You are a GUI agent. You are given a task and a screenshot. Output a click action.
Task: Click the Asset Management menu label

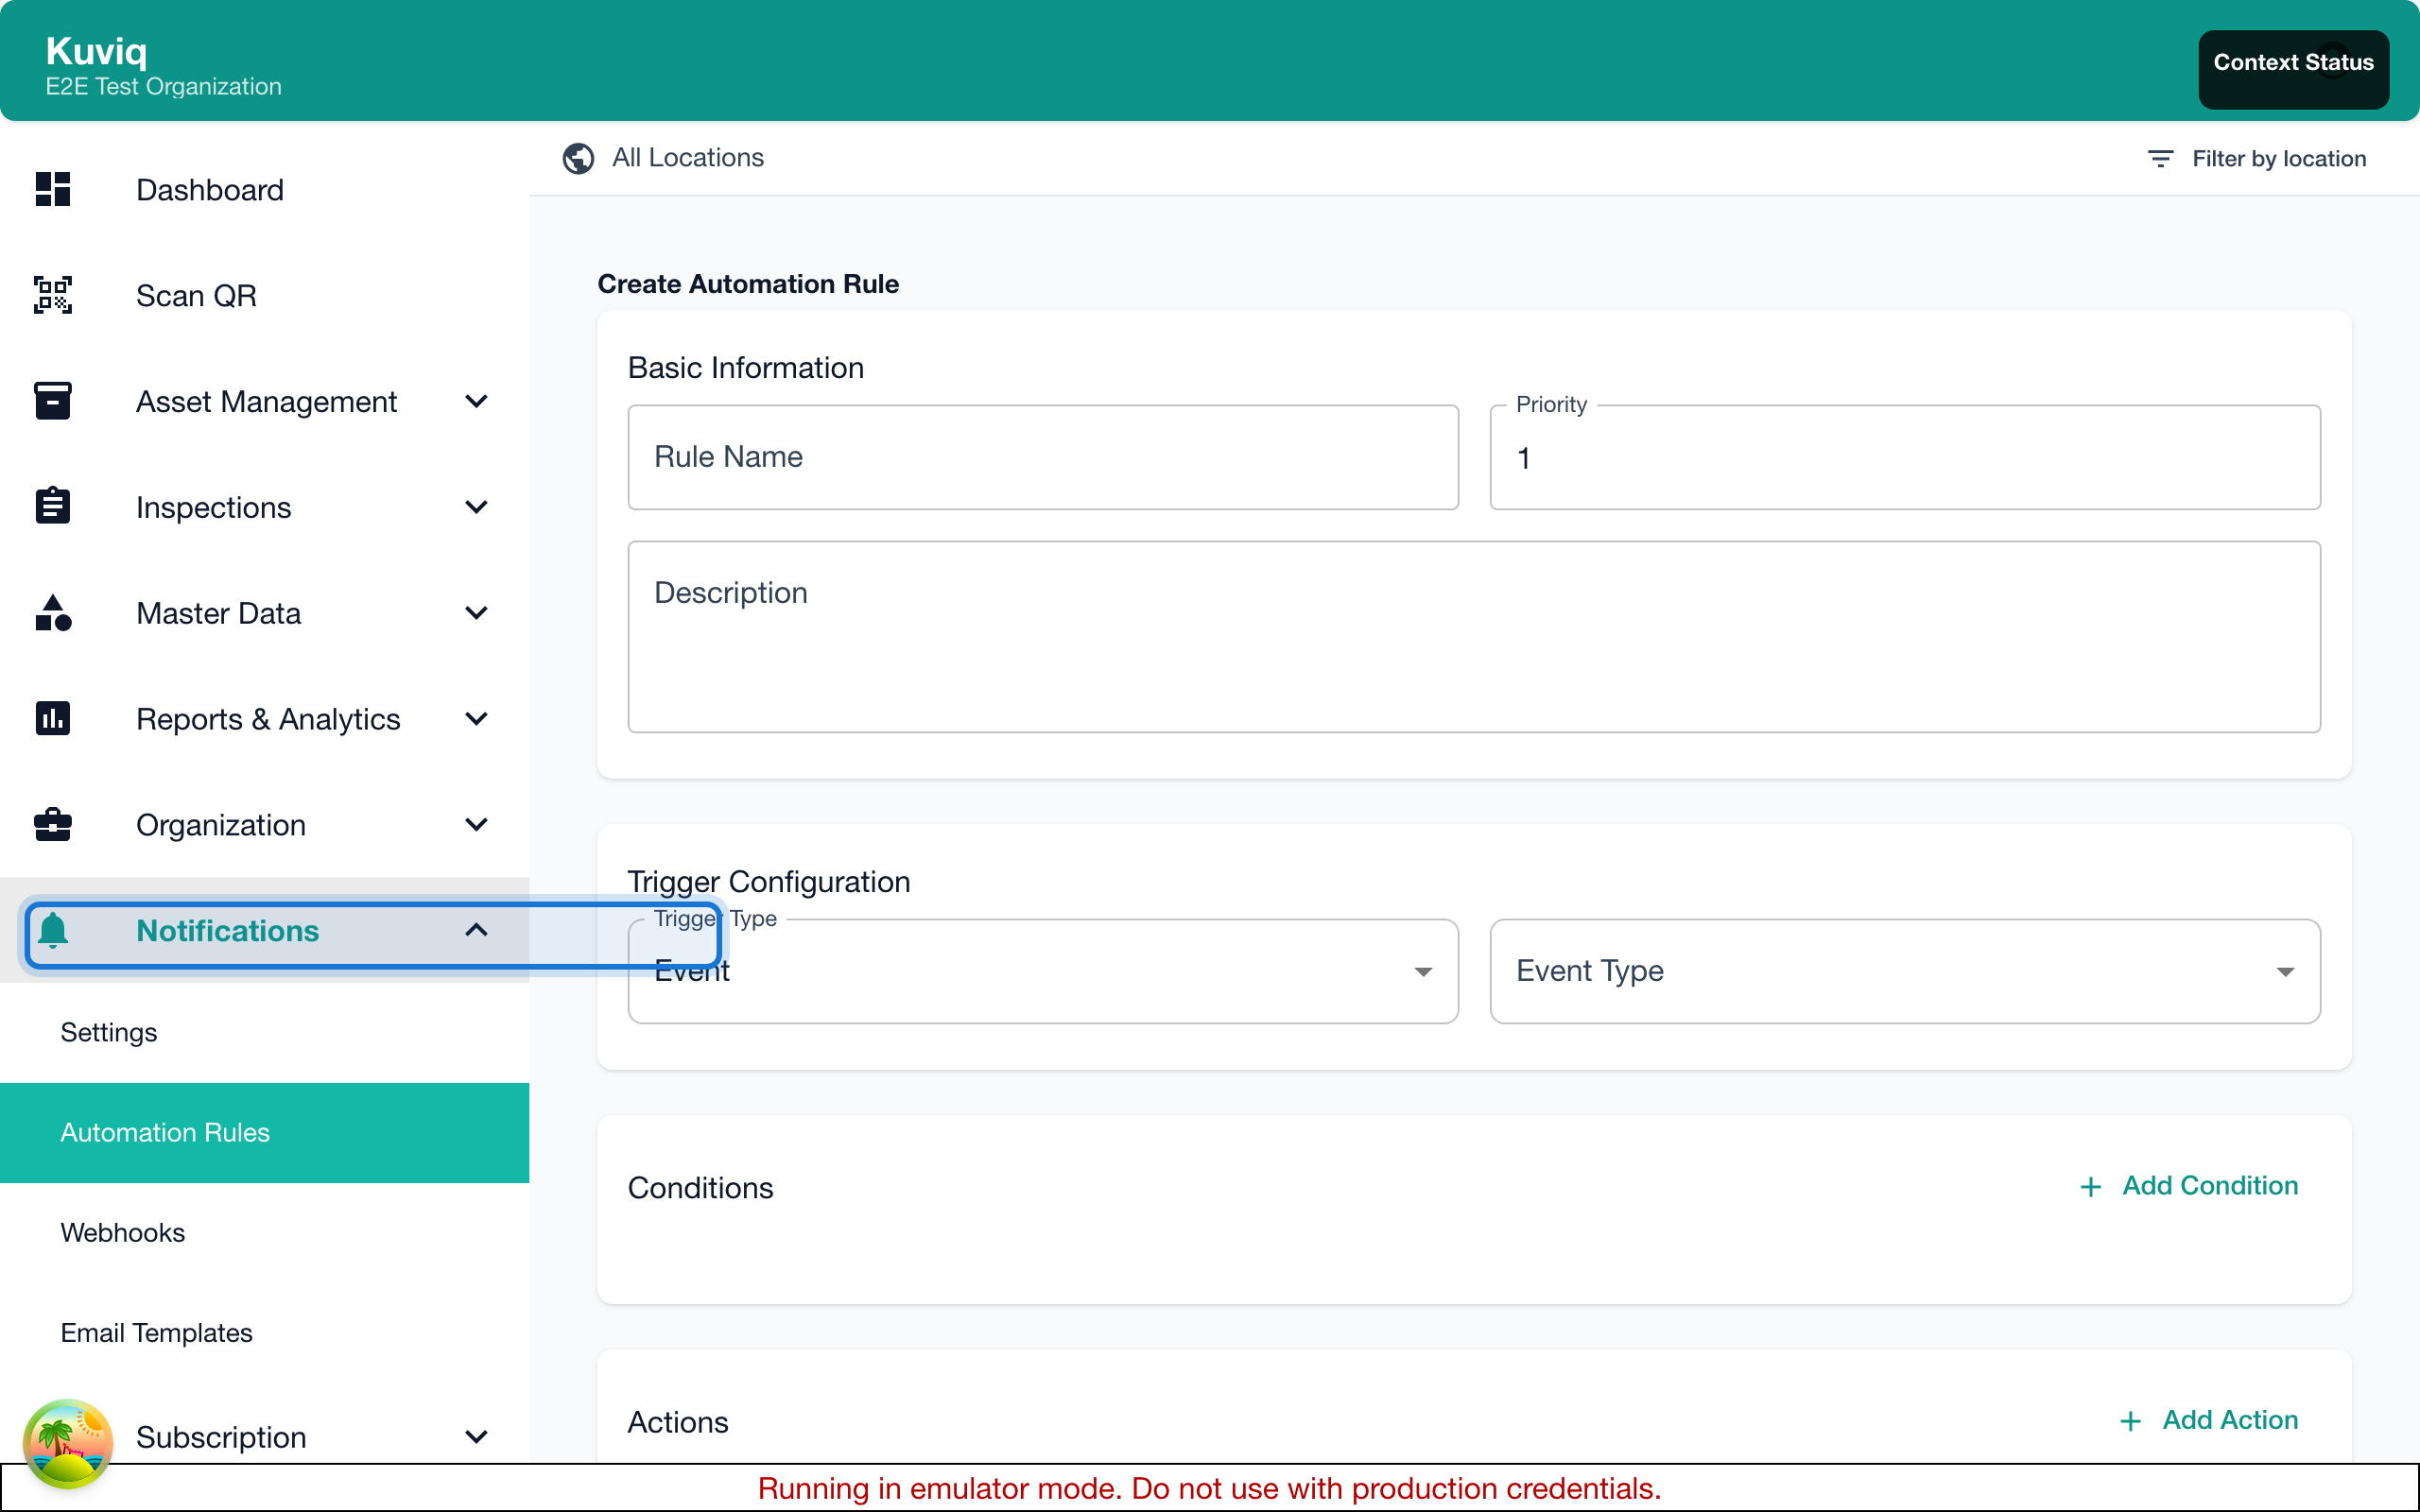[x=266, y=402]
